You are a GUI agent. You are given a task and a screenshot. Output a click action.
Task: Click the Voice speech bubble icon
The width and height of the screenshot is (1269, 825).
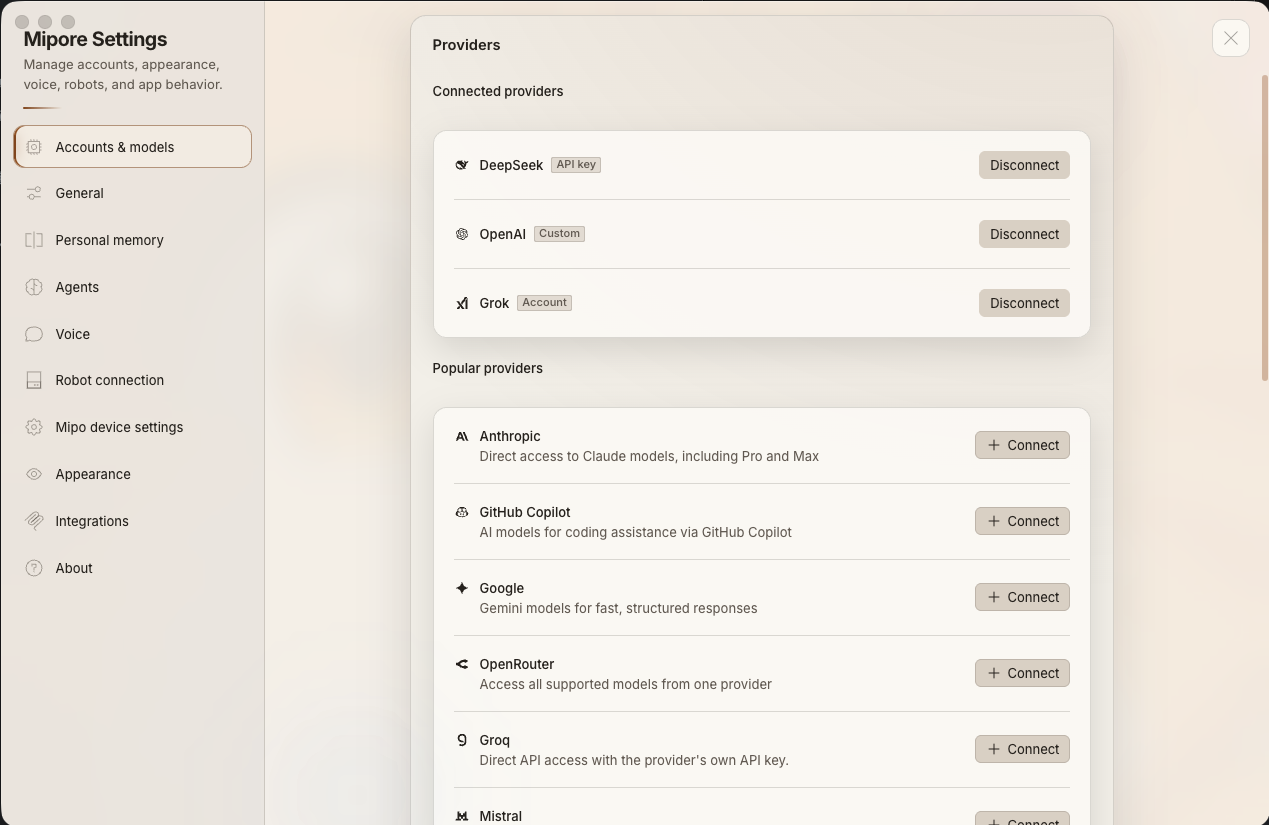click(x=34, y=334)
